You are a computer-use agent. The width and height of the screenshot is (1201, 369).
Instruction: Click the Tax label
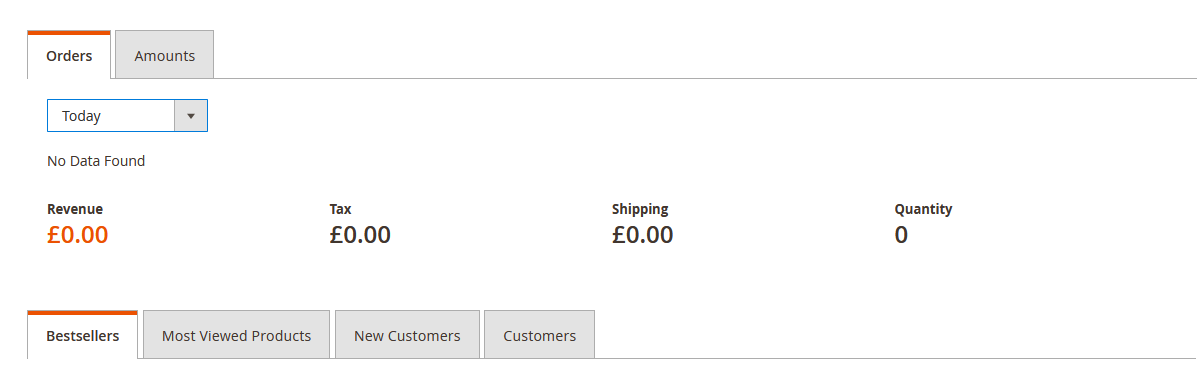340,209
